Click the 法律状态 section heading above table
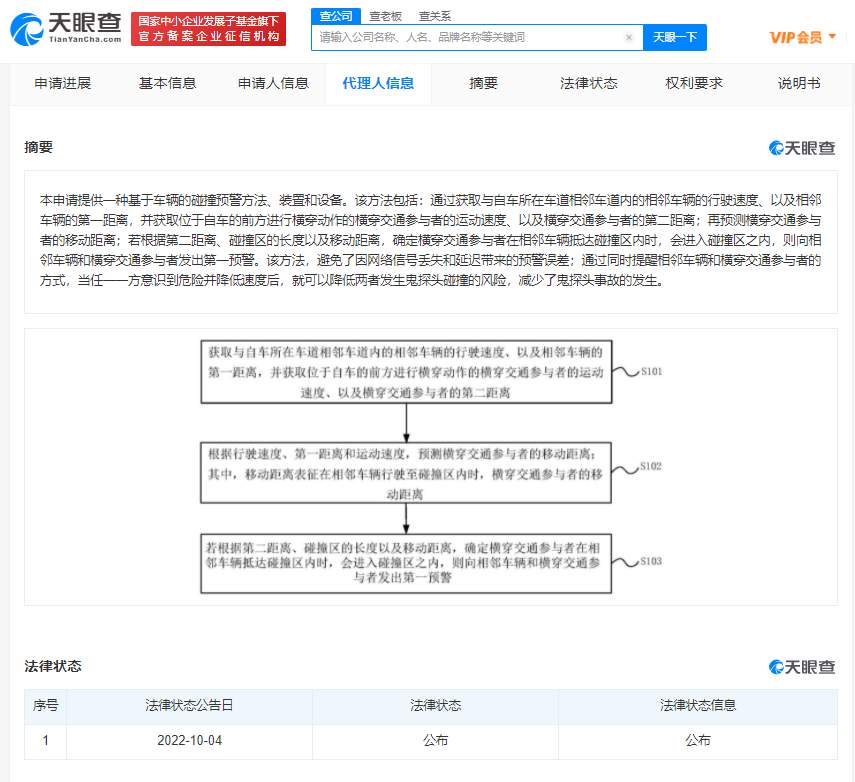Viewport: 855px width, 782px height. pos(53,666)
